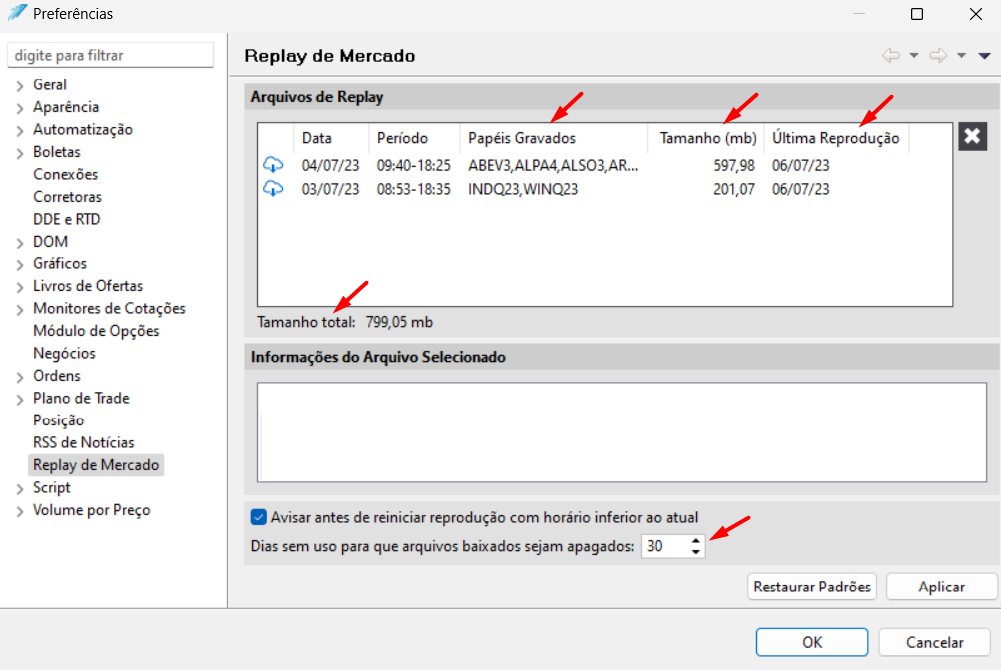Expand the Gráficos tree node
This screenshot has height=671, width=1001.
point(20,264)
